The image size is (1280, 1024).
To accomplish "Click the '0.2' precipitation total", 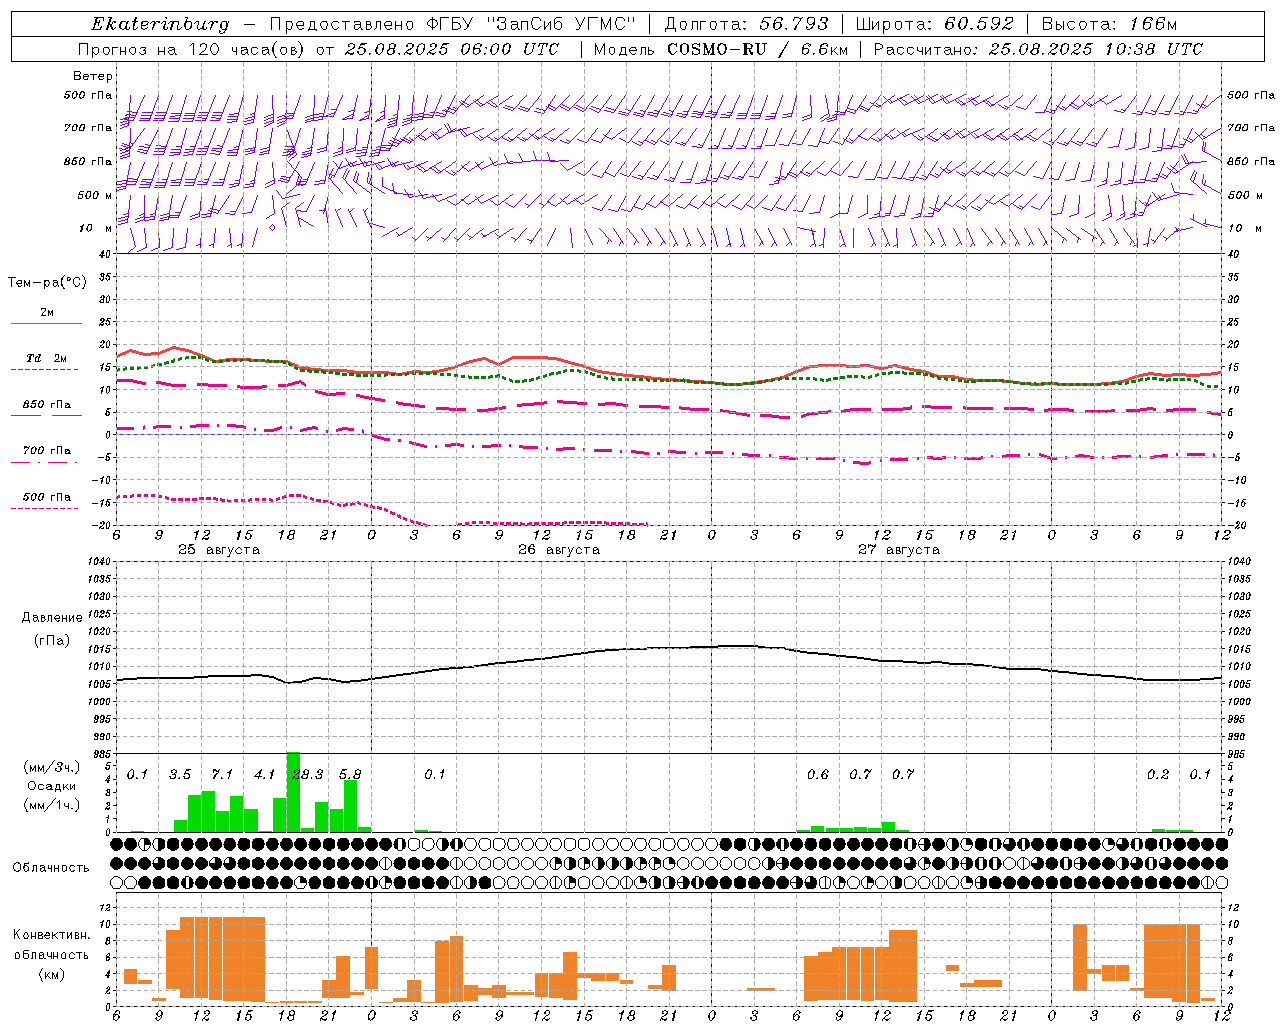I will tap(1158, 774).
